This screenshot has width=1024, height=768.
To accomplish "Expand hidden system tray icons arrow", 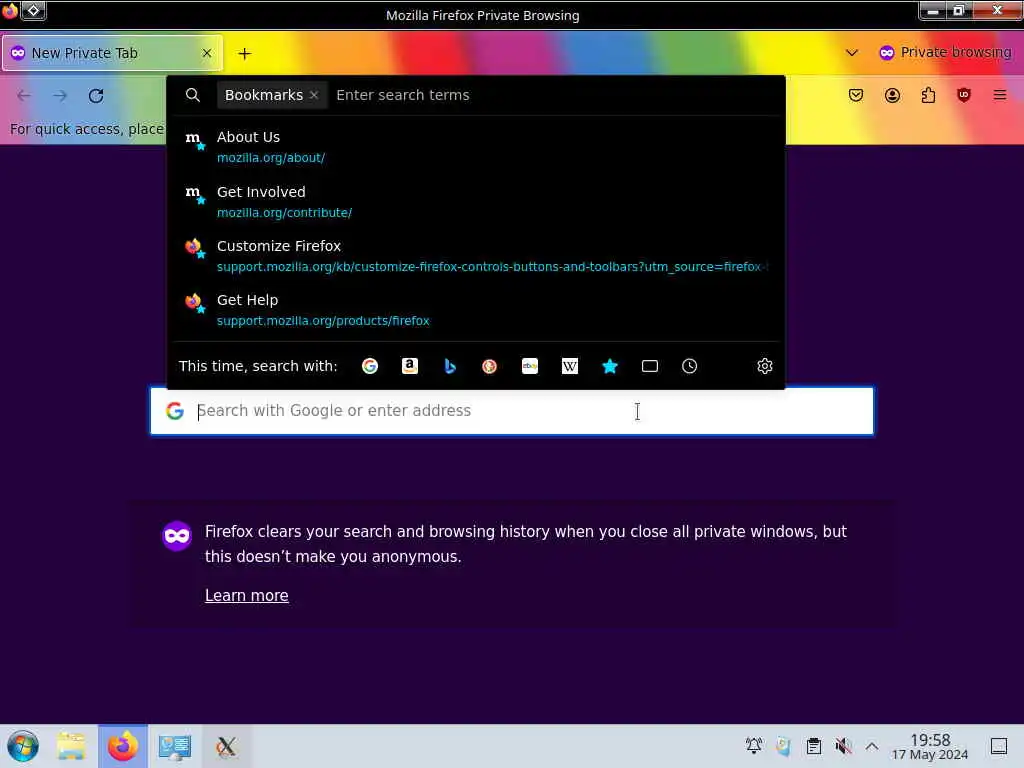I will [x=872, y=746].
